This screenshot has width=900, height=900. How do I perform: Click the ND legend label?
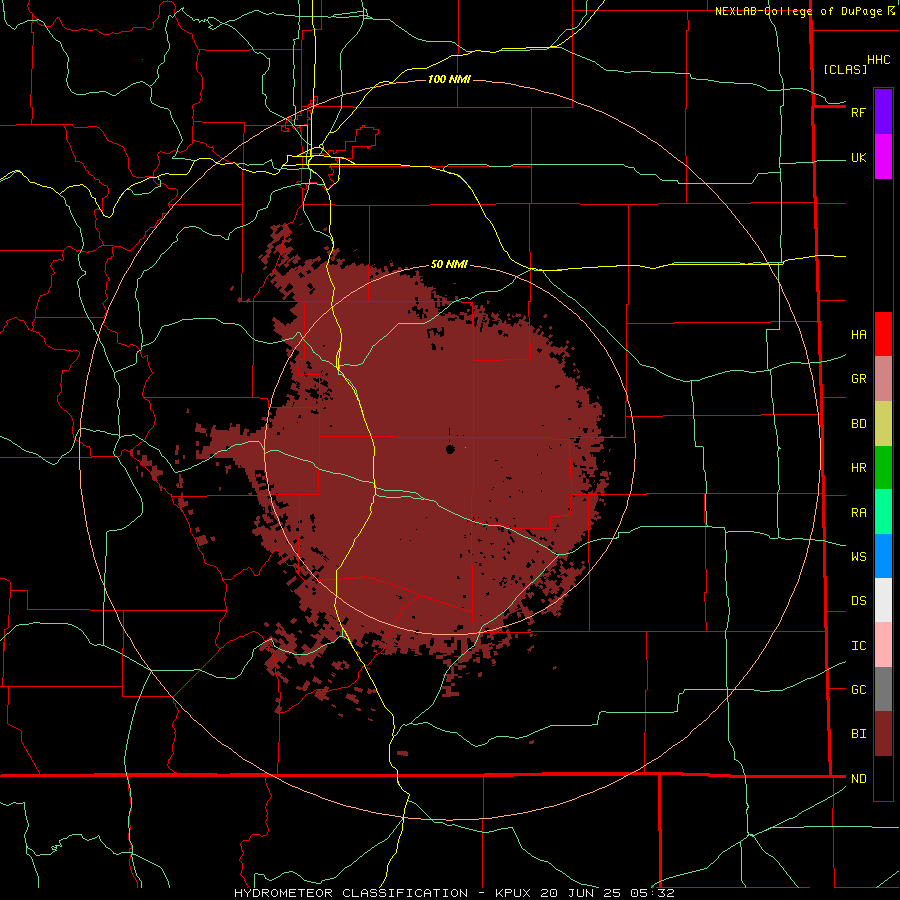[x=858, y=779]
